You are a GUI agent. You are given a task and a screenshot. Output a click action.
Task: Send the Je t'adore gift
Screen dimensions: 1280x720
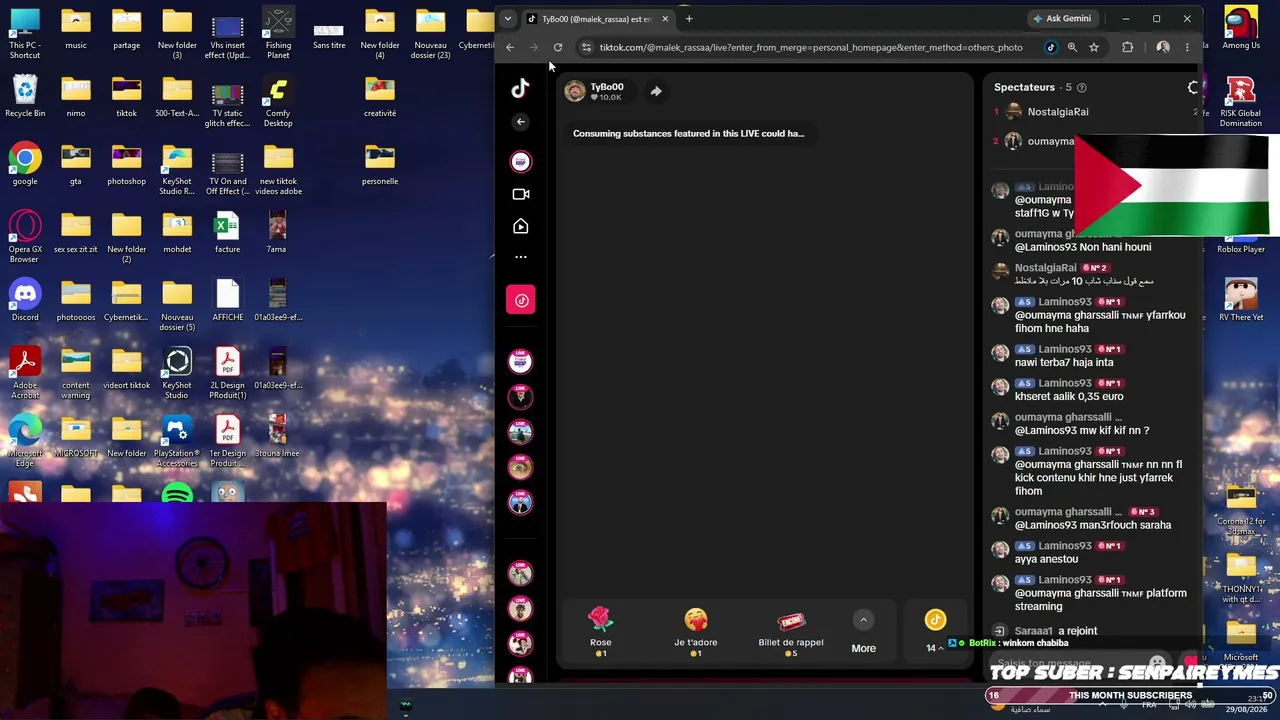[x=695, y=632]
